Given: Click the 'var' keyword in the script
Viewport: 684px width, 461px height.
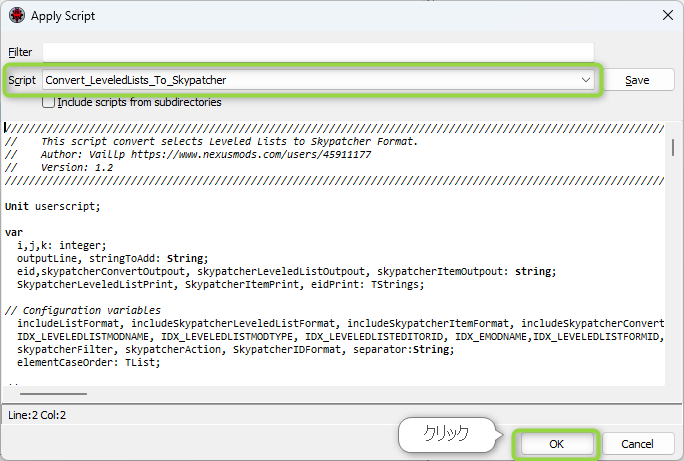Looking at the screenshot, I should tap(13, 232).
